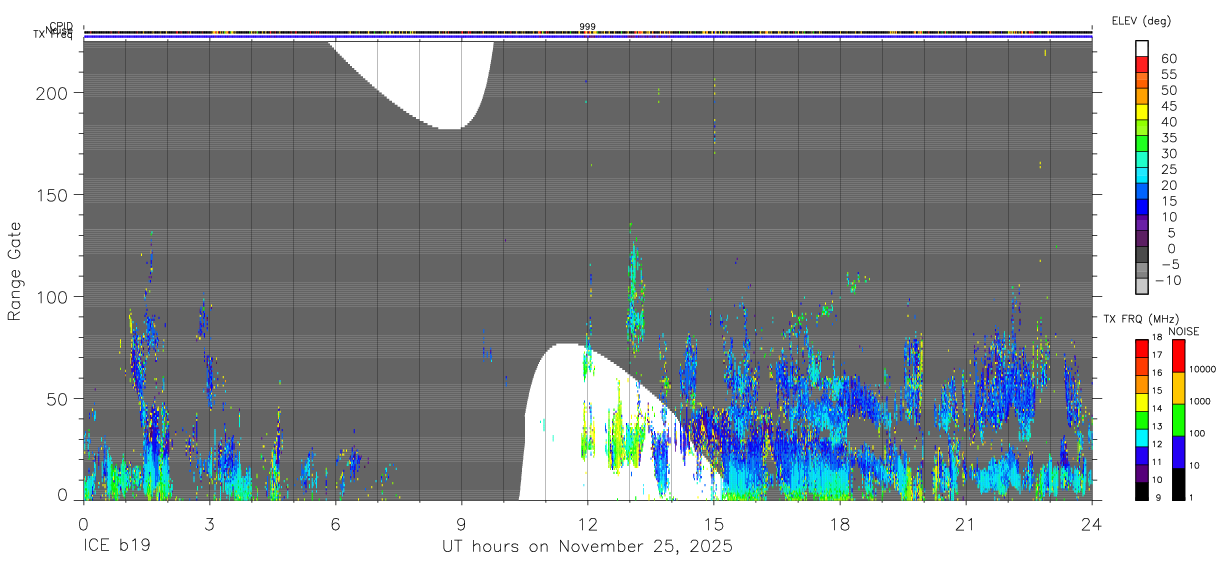
Task: Select the blue segment of the NOISE color bar
Action: tap(1177, 452)
